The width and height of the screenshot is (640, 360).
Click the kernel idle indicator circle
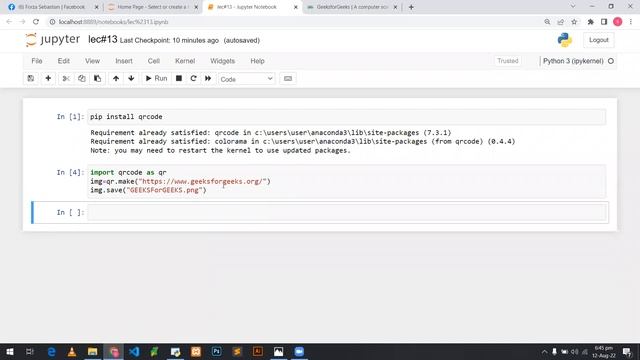tap(611, 61)
